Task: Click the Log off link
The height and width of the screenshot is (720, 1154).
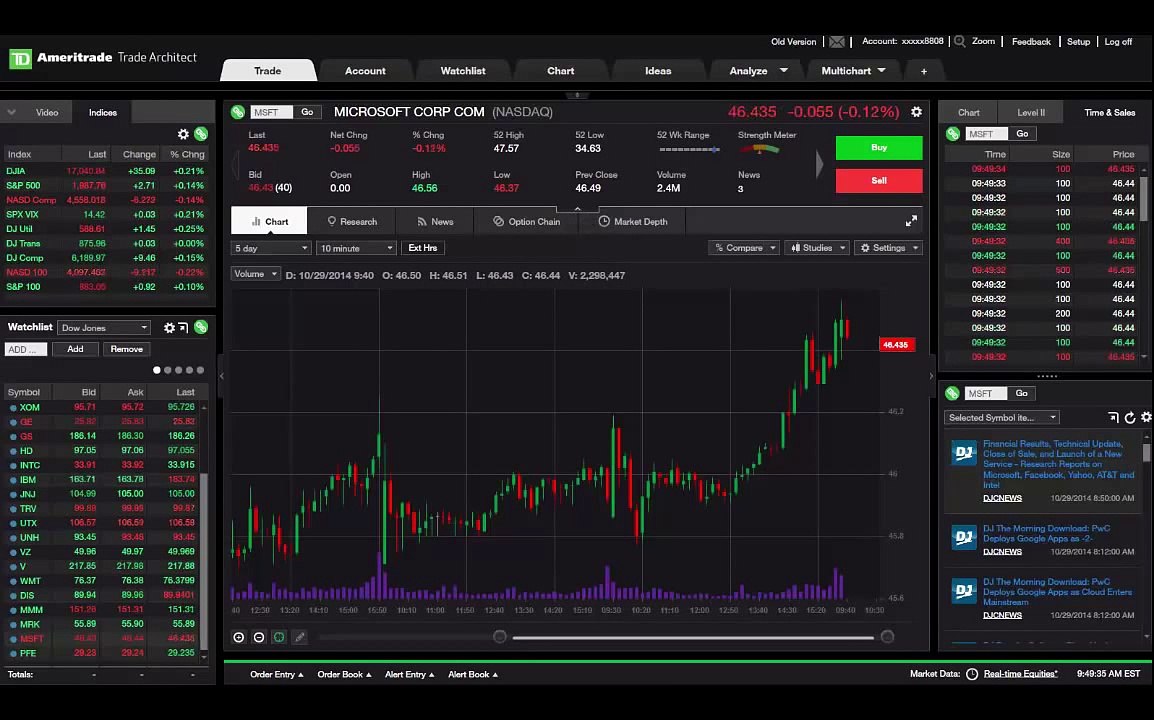Action: [x=1118, y=42]
